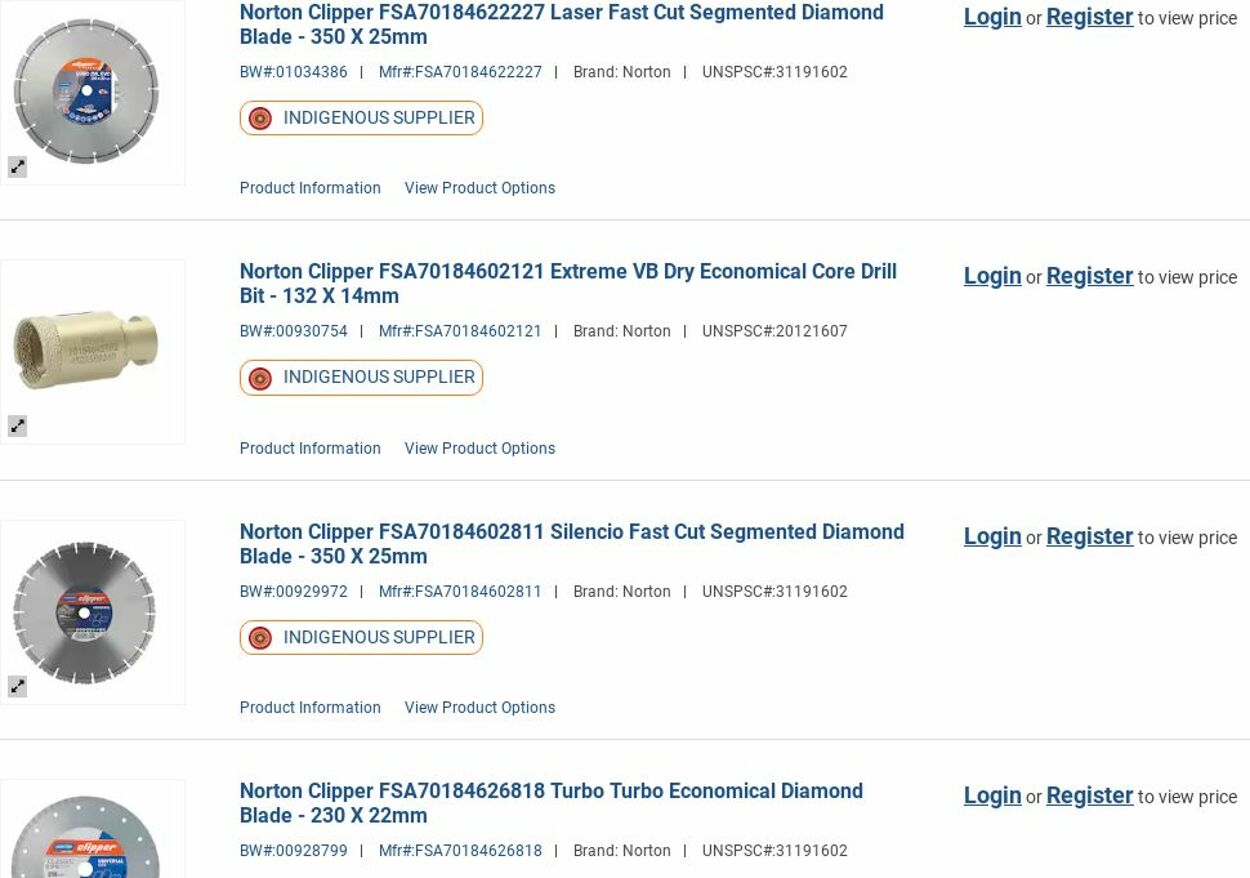Open Silencio Fast Cut blade thumbnail
1250x878 pixels.
pos(87,610)
